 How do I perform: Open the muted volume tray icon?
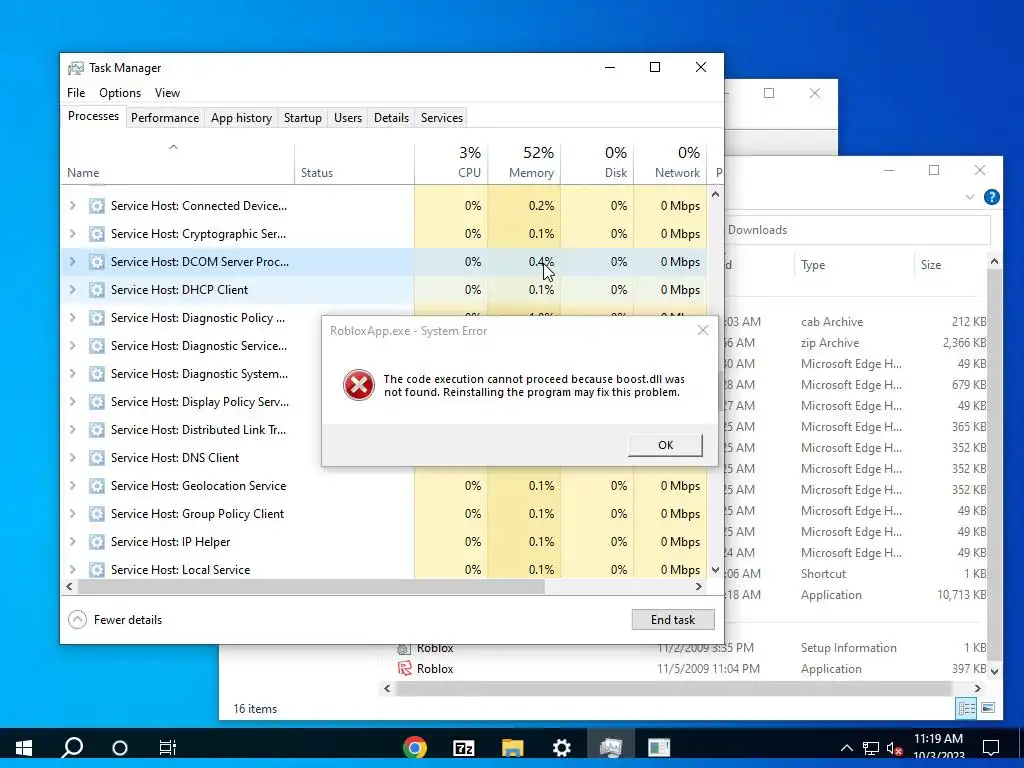[894, 748]
